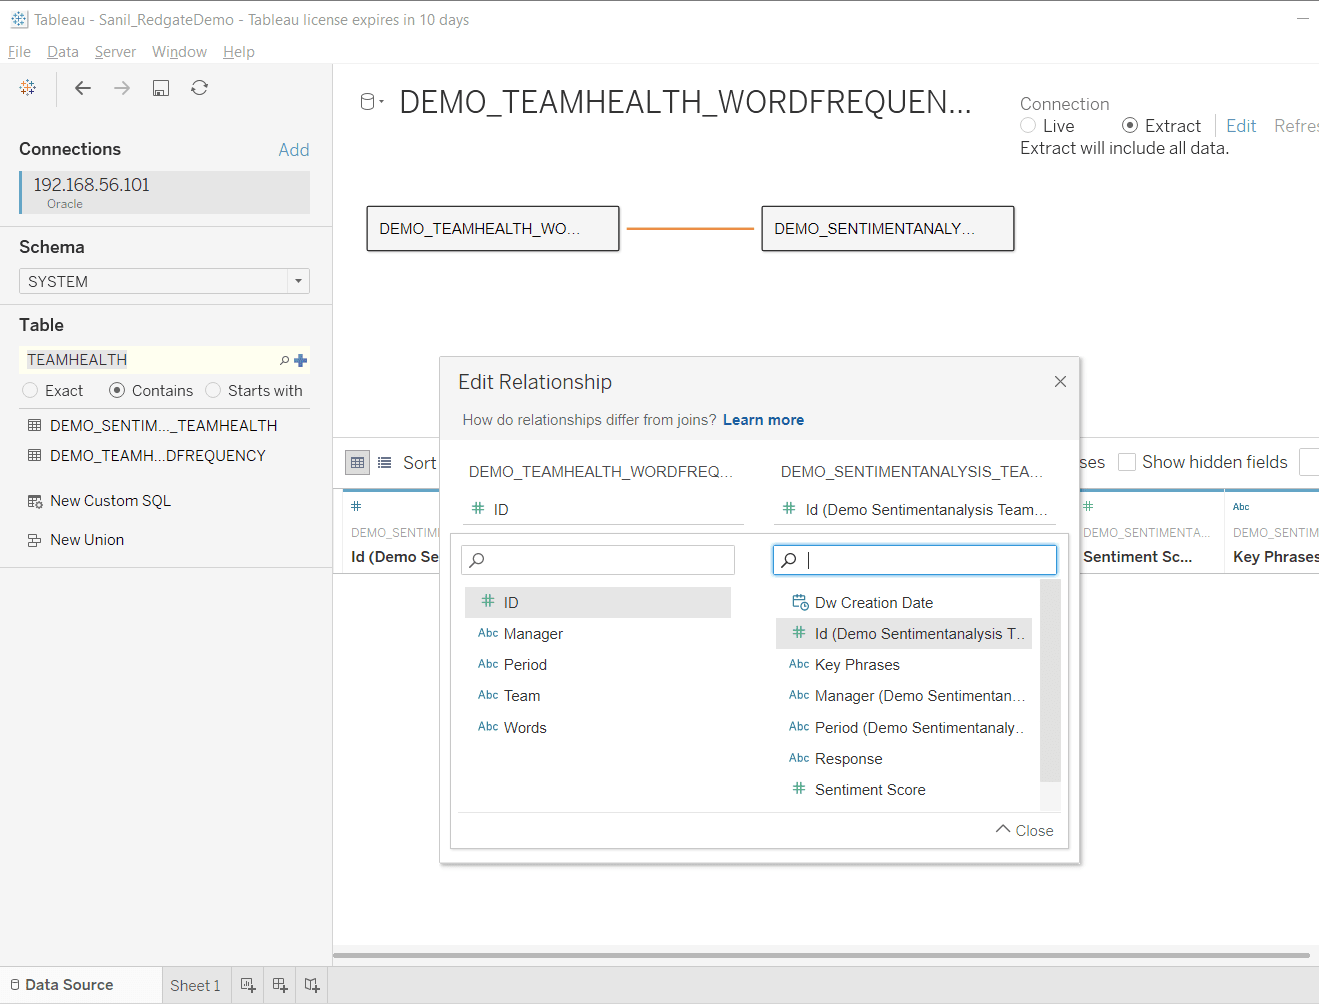The image size is (1319, 1004).
Task: Open the Server menu
Action: click(115, 52)
